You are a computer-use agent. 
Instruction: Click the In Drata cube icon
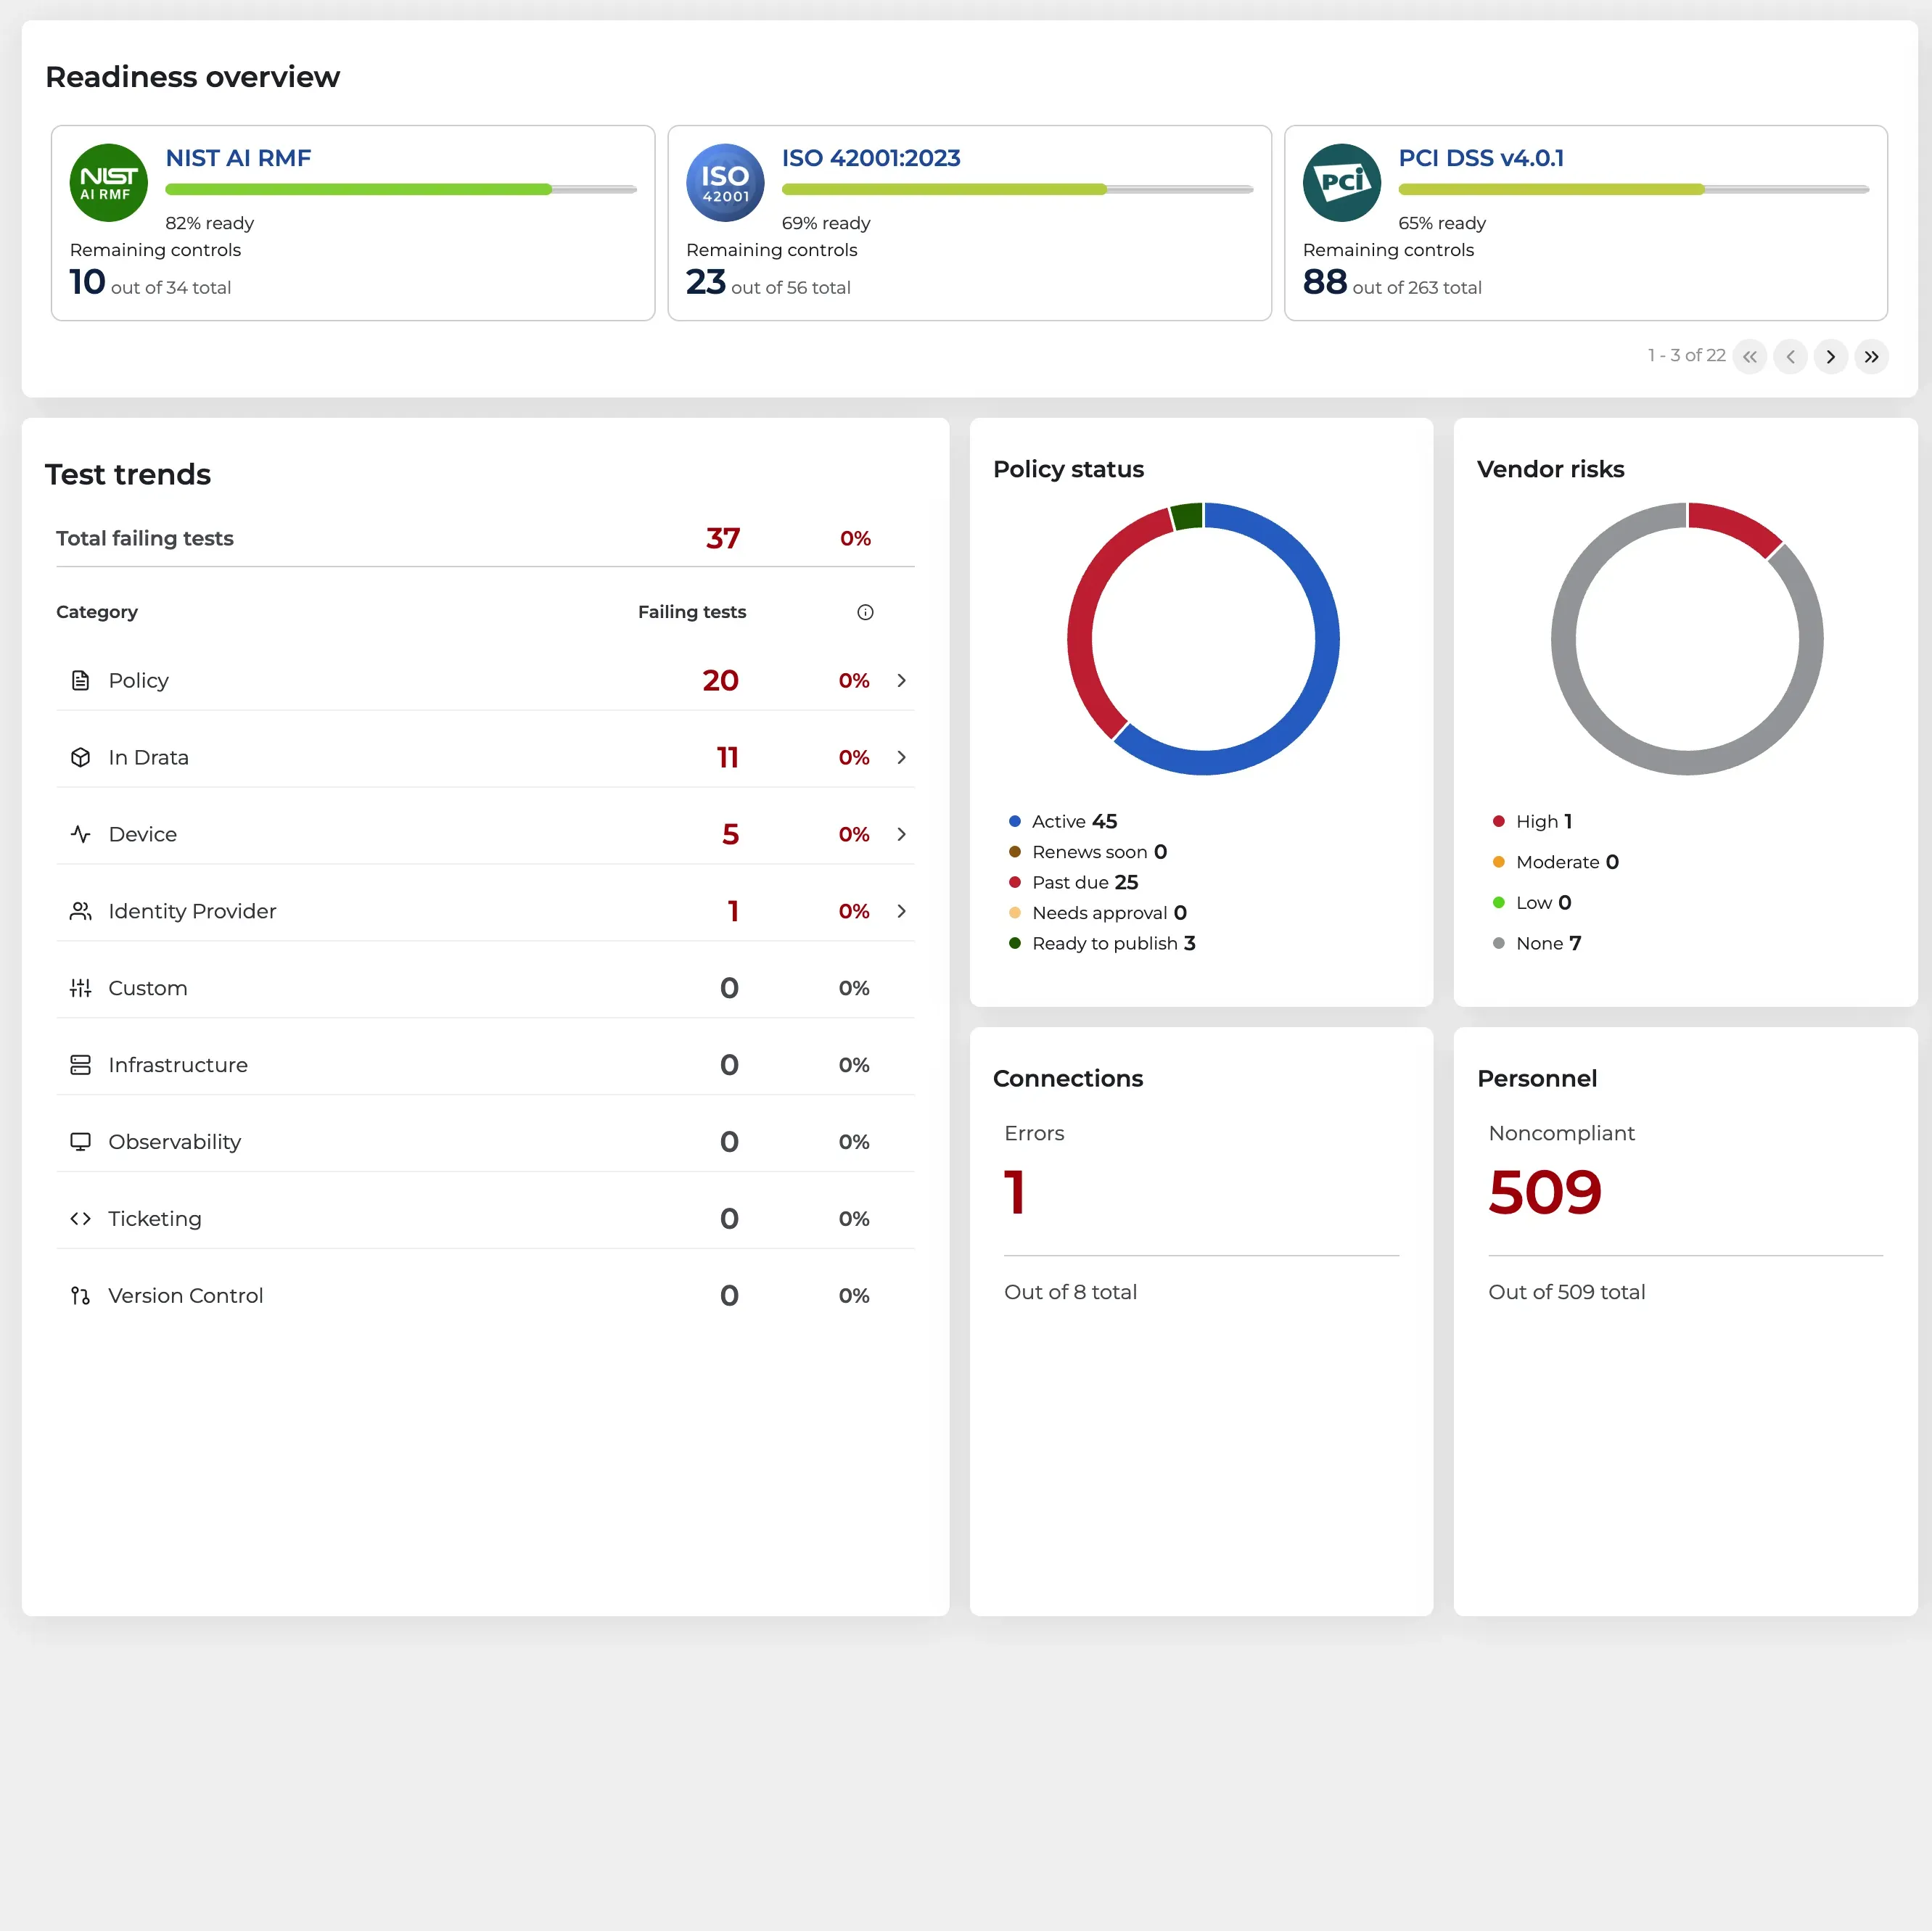click(x=81, y=758)
